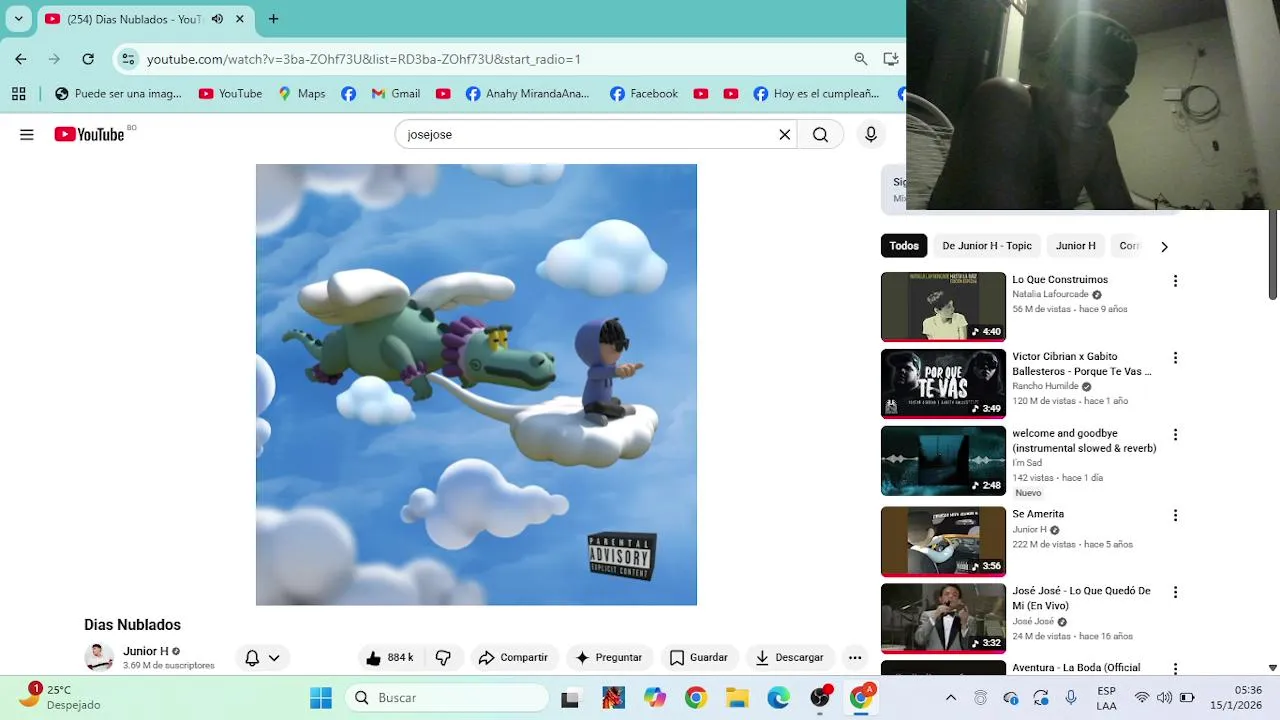Open Anahy MirandaAna... bookmark
The height and width of the screenshot is (720, 1280).
[x=527, y=94]
